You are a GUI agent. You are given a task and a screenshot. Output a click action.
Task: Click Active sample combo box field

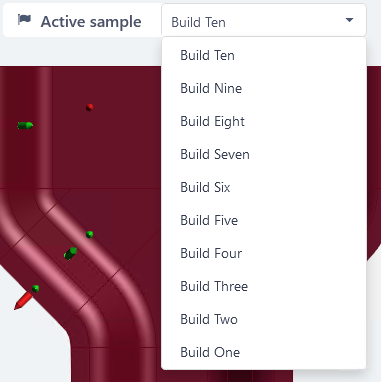tap(264, 20)
